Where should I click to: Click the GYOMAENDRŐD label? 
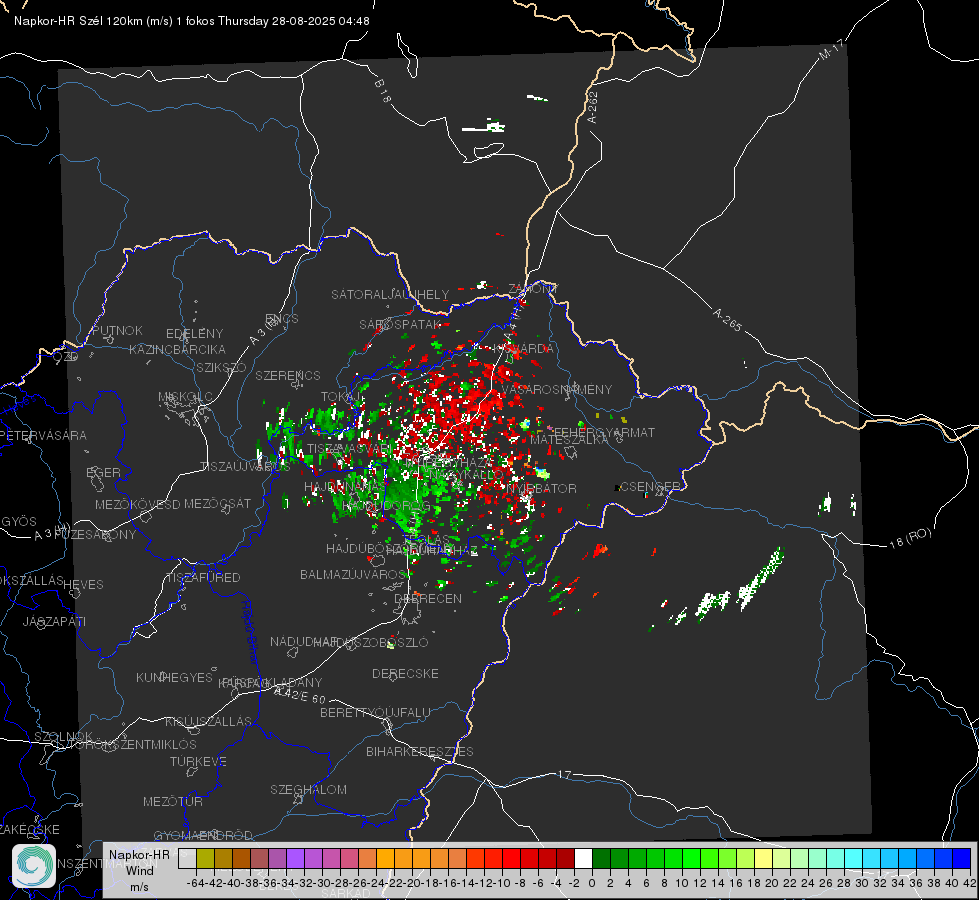203,835
